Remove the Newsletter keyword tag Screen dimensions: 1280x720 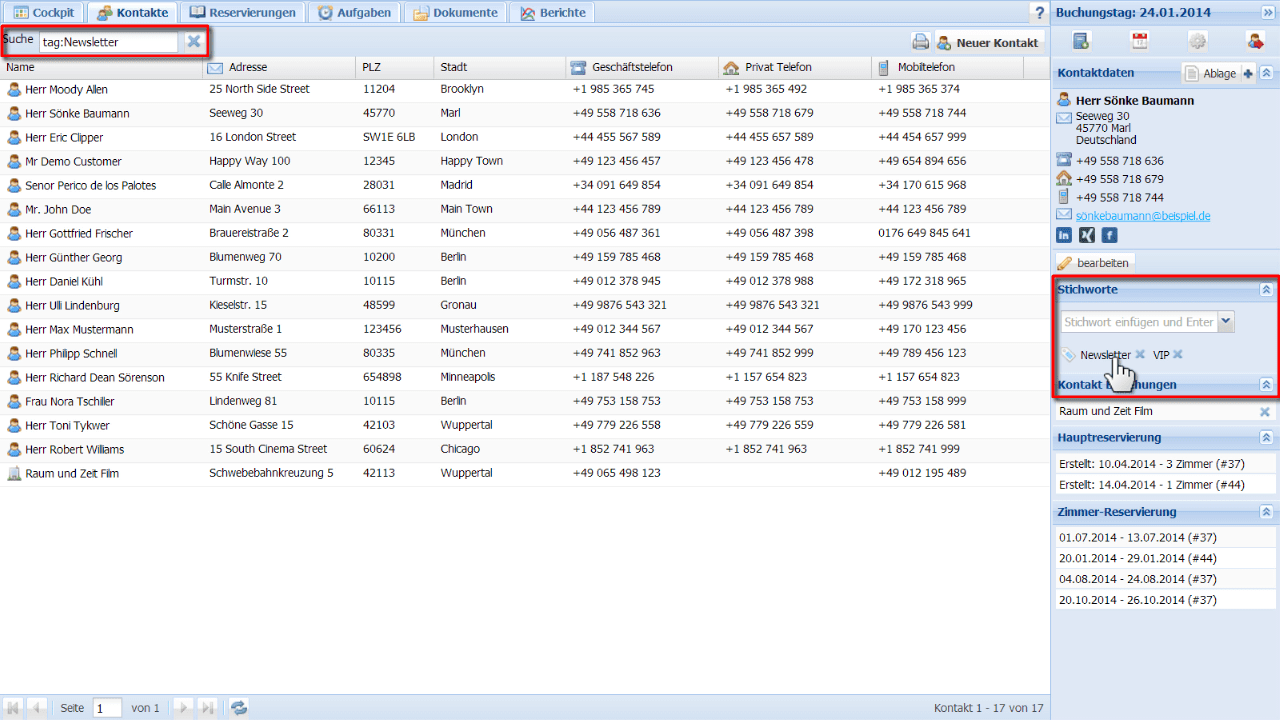1140,354
